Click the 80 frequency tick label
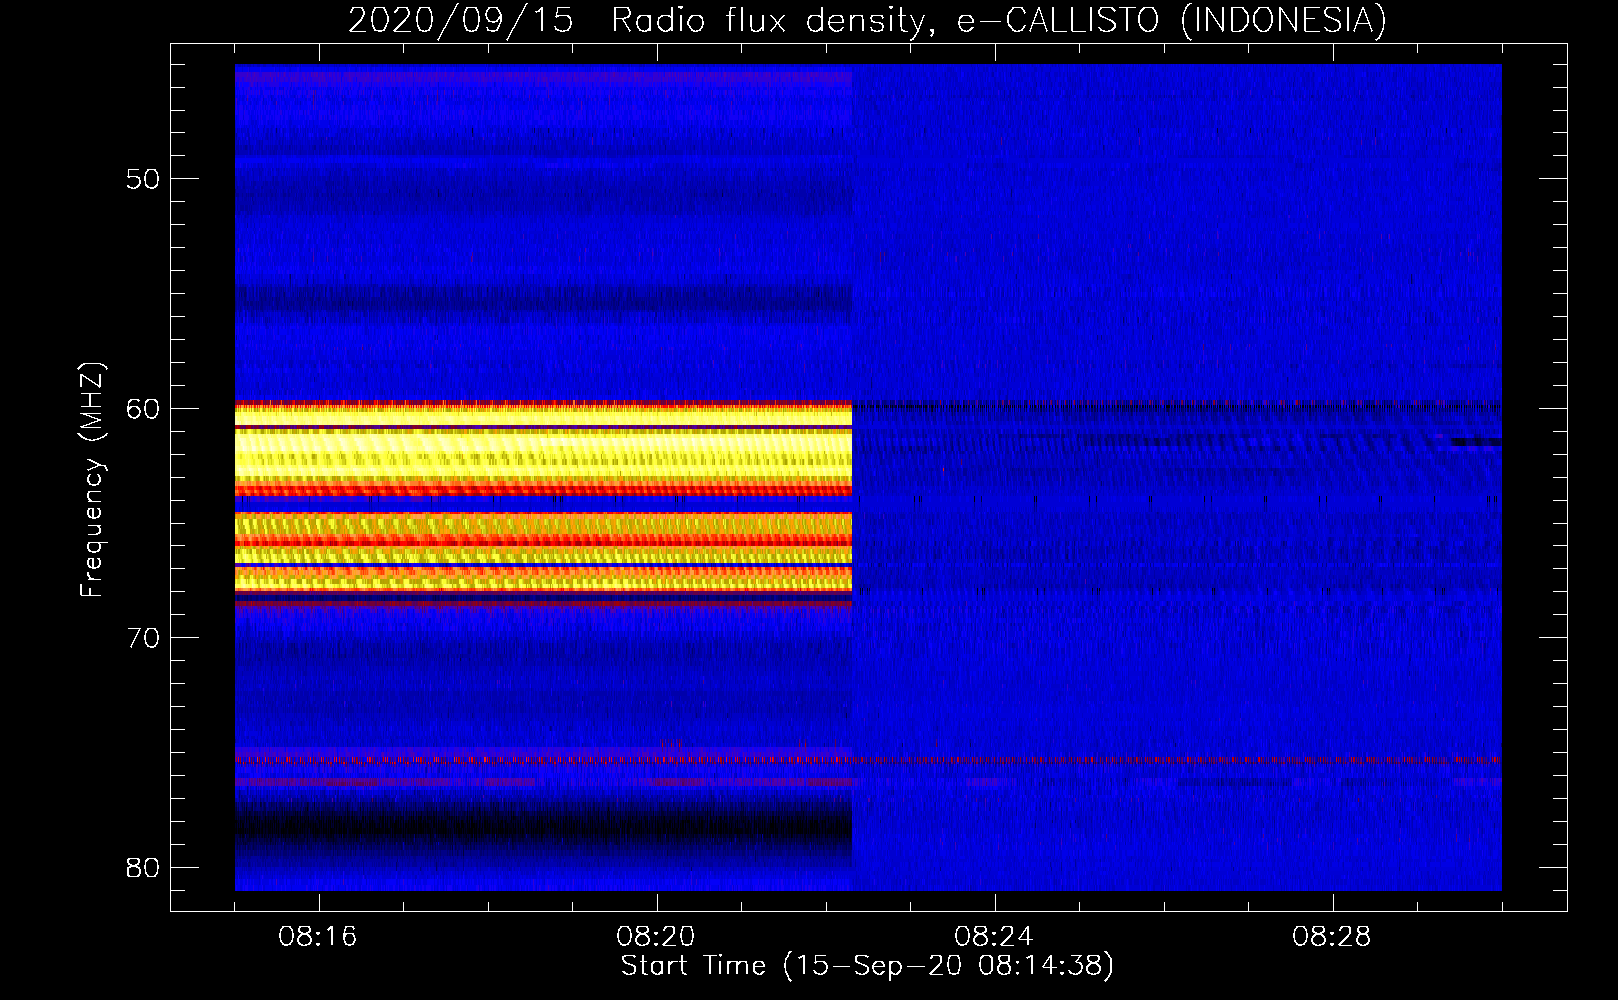The height and width of the screenshot is (1000, 1618). pos(143,867)
